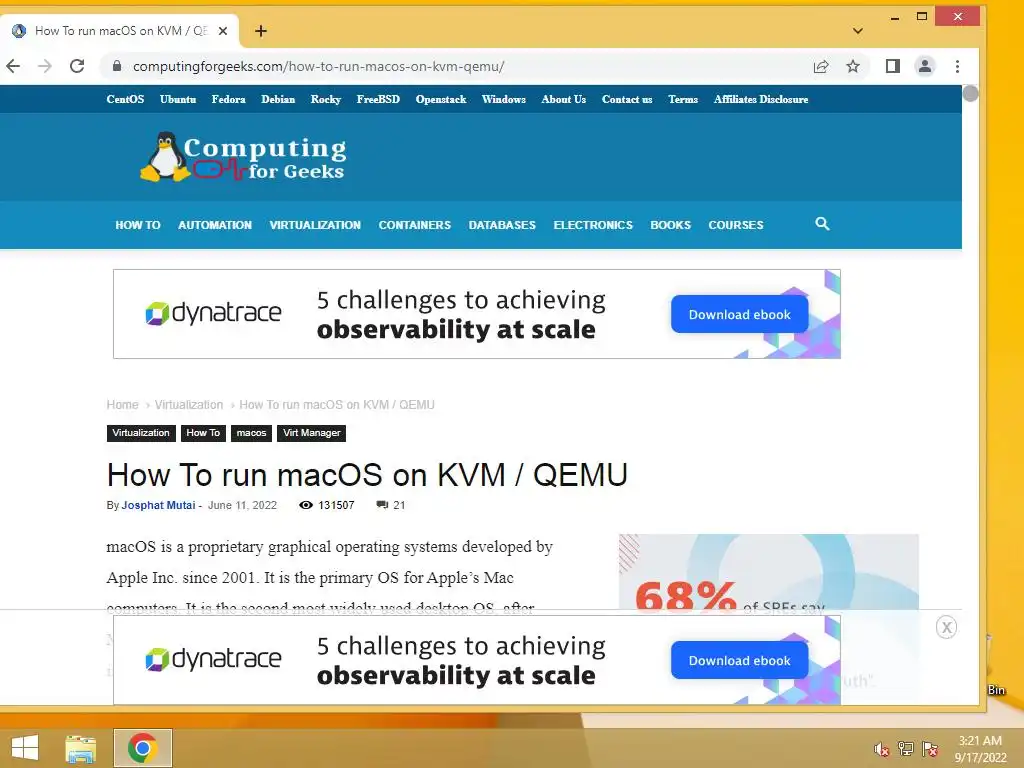Image resolution: width=1024 pixels, height=768 pixels.
Task: Click the page vertical scrollbar thumb
Action: pos(970,93)
